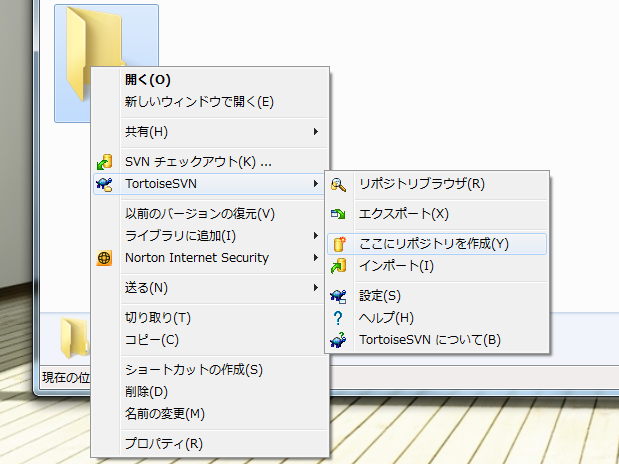The width and height of the screenshot is (619, 464).
Task: Select ここにリポジトリを作成(Y) menu entry
Action: (437, 244)
